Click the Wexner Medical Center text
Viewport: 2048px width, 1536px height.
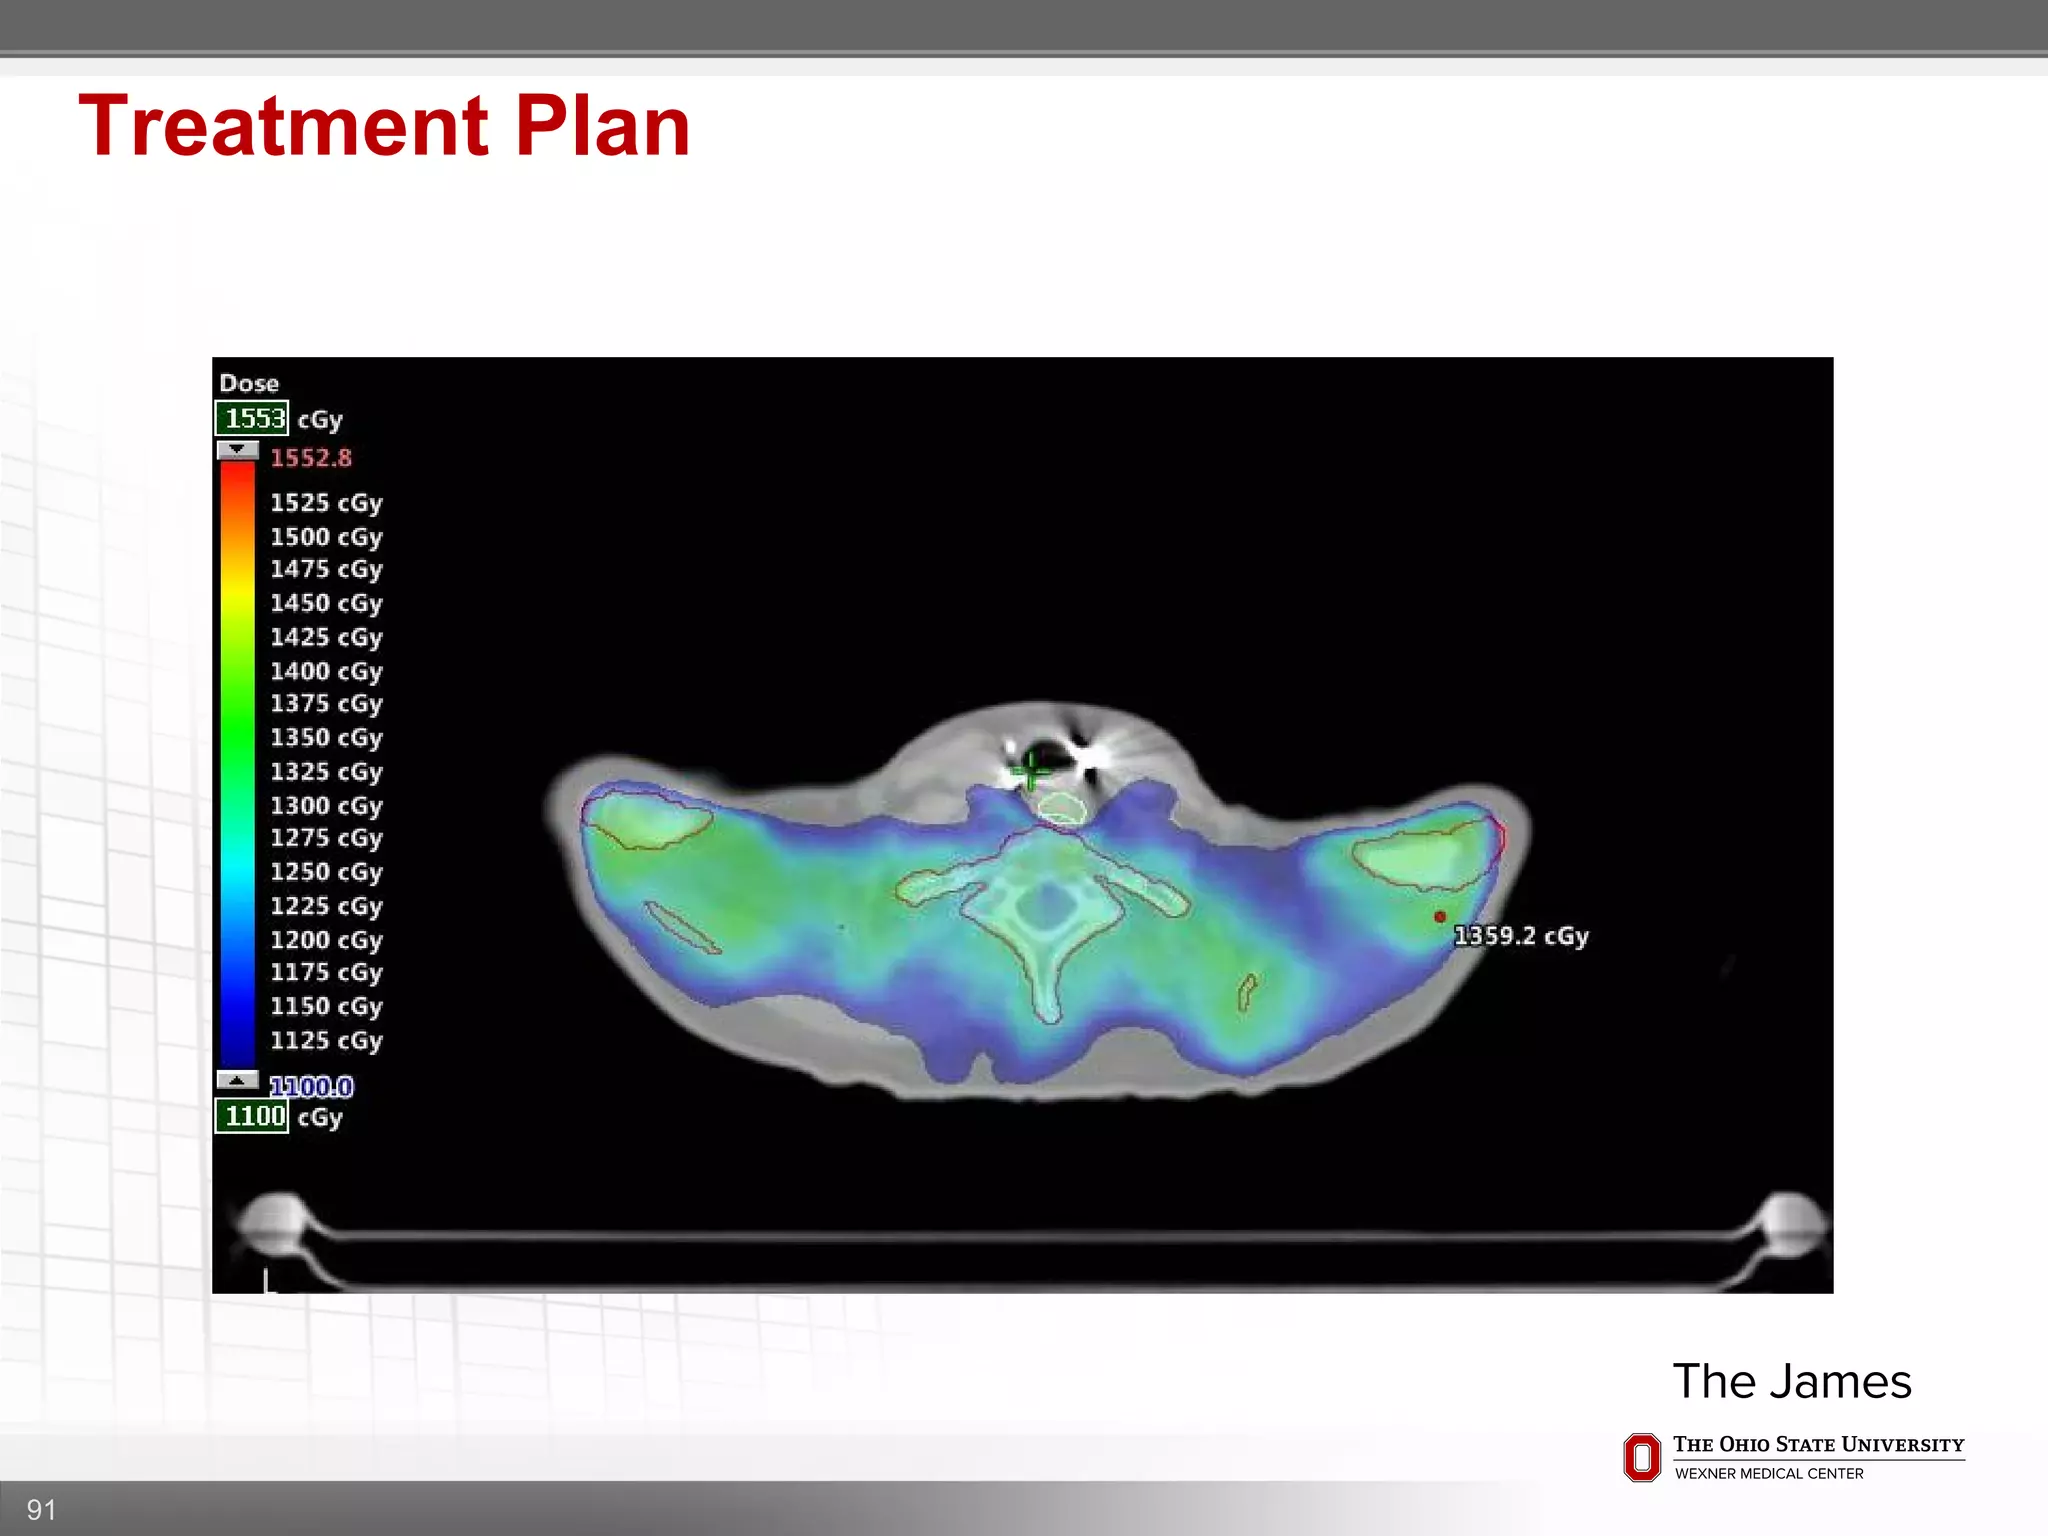tap(1769, 1473)
